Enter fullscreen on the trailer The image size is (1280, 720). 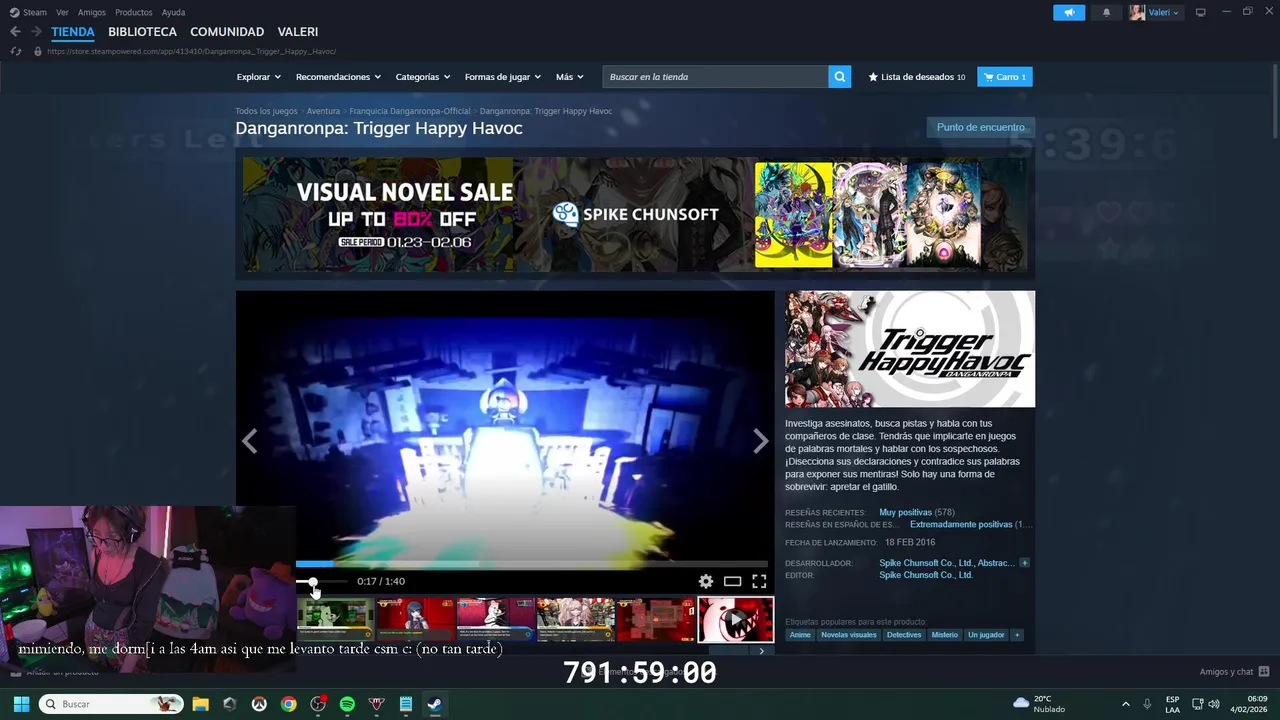(759, 581)
